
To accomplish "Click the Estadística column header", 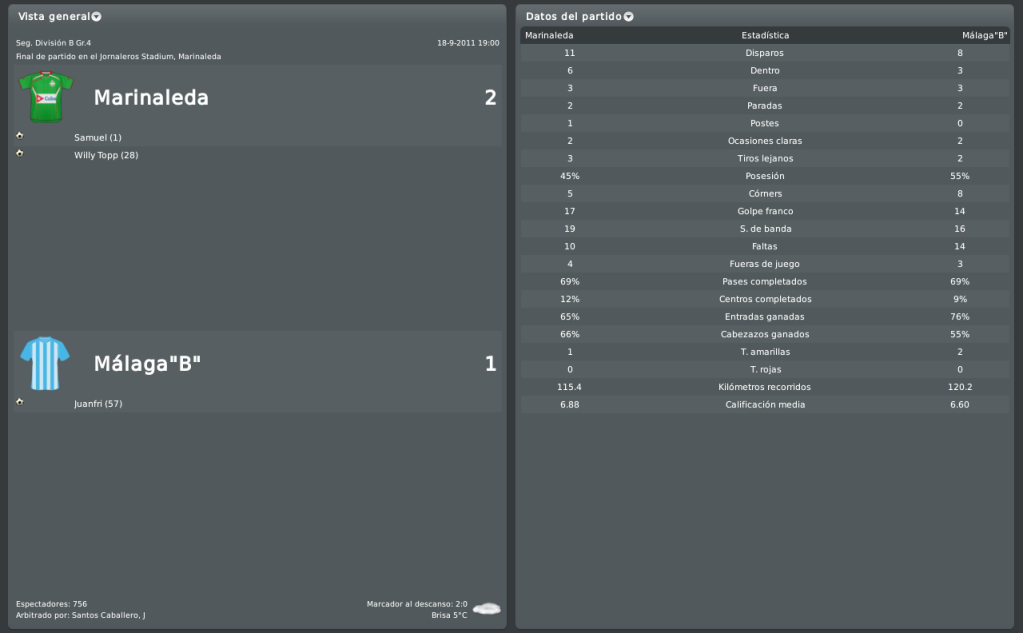I will tap(765, 35).
